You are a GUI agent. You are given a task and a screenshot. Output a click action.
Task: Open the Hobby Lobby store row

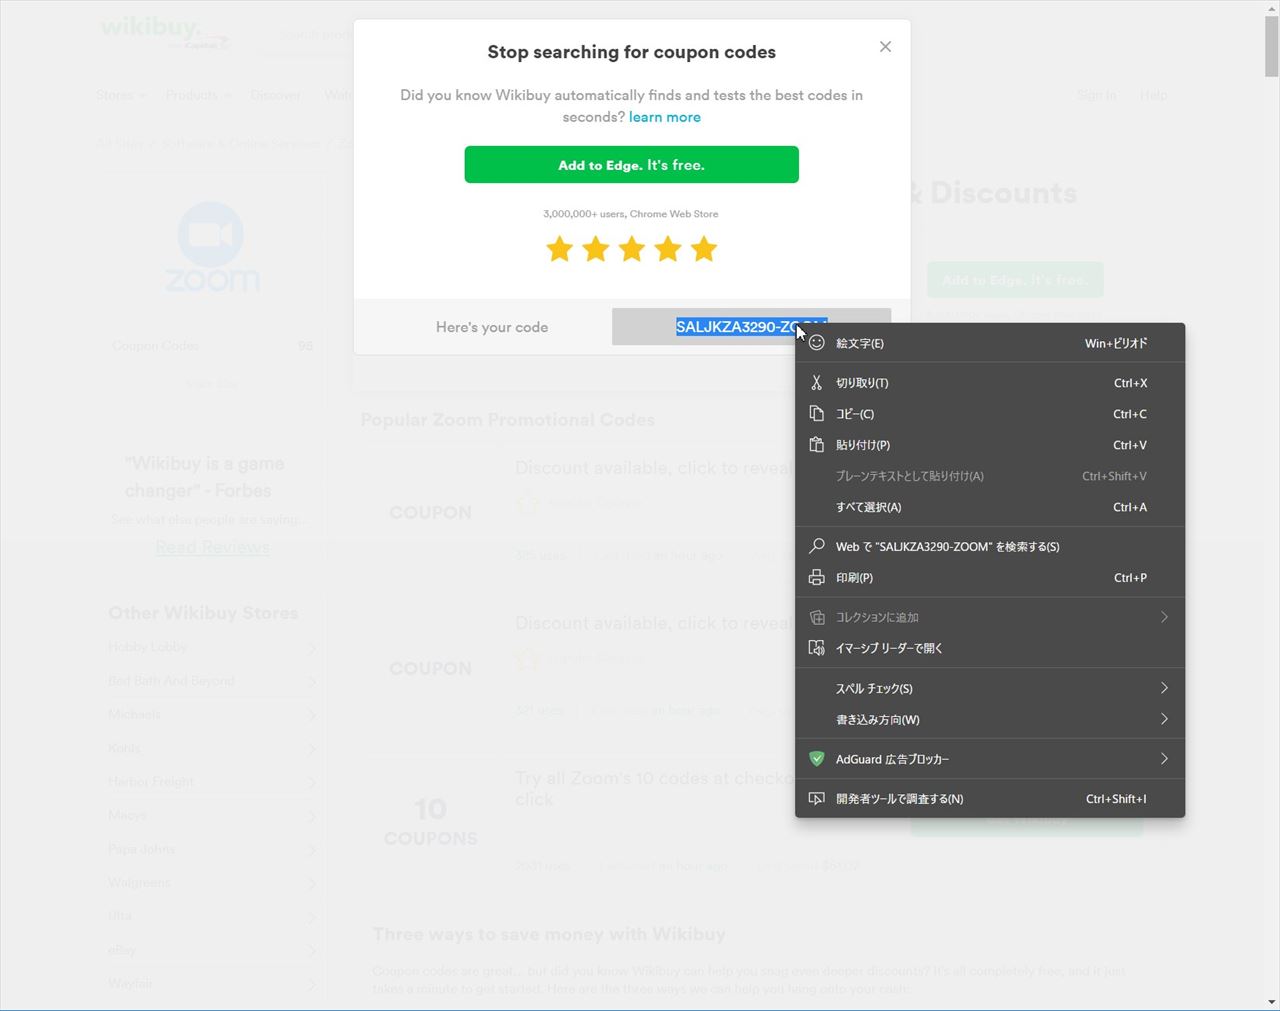212,647
